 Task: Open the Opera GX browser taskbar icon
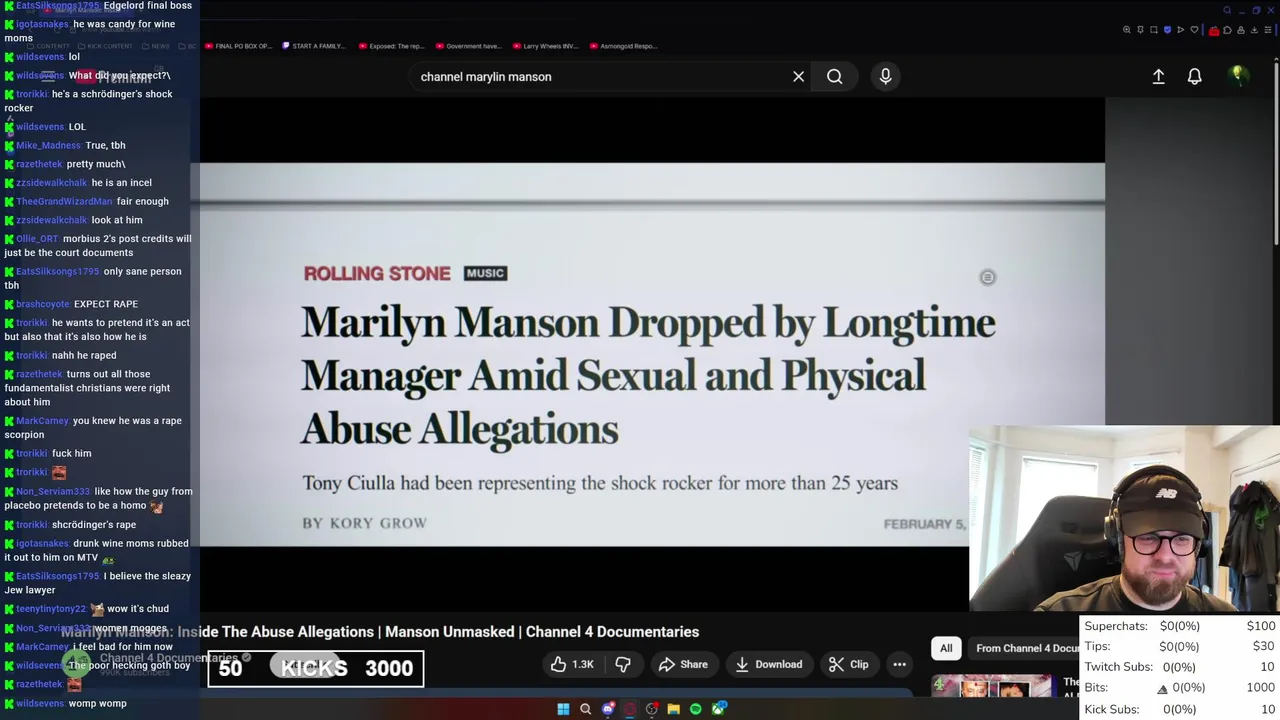pos(630,709)
